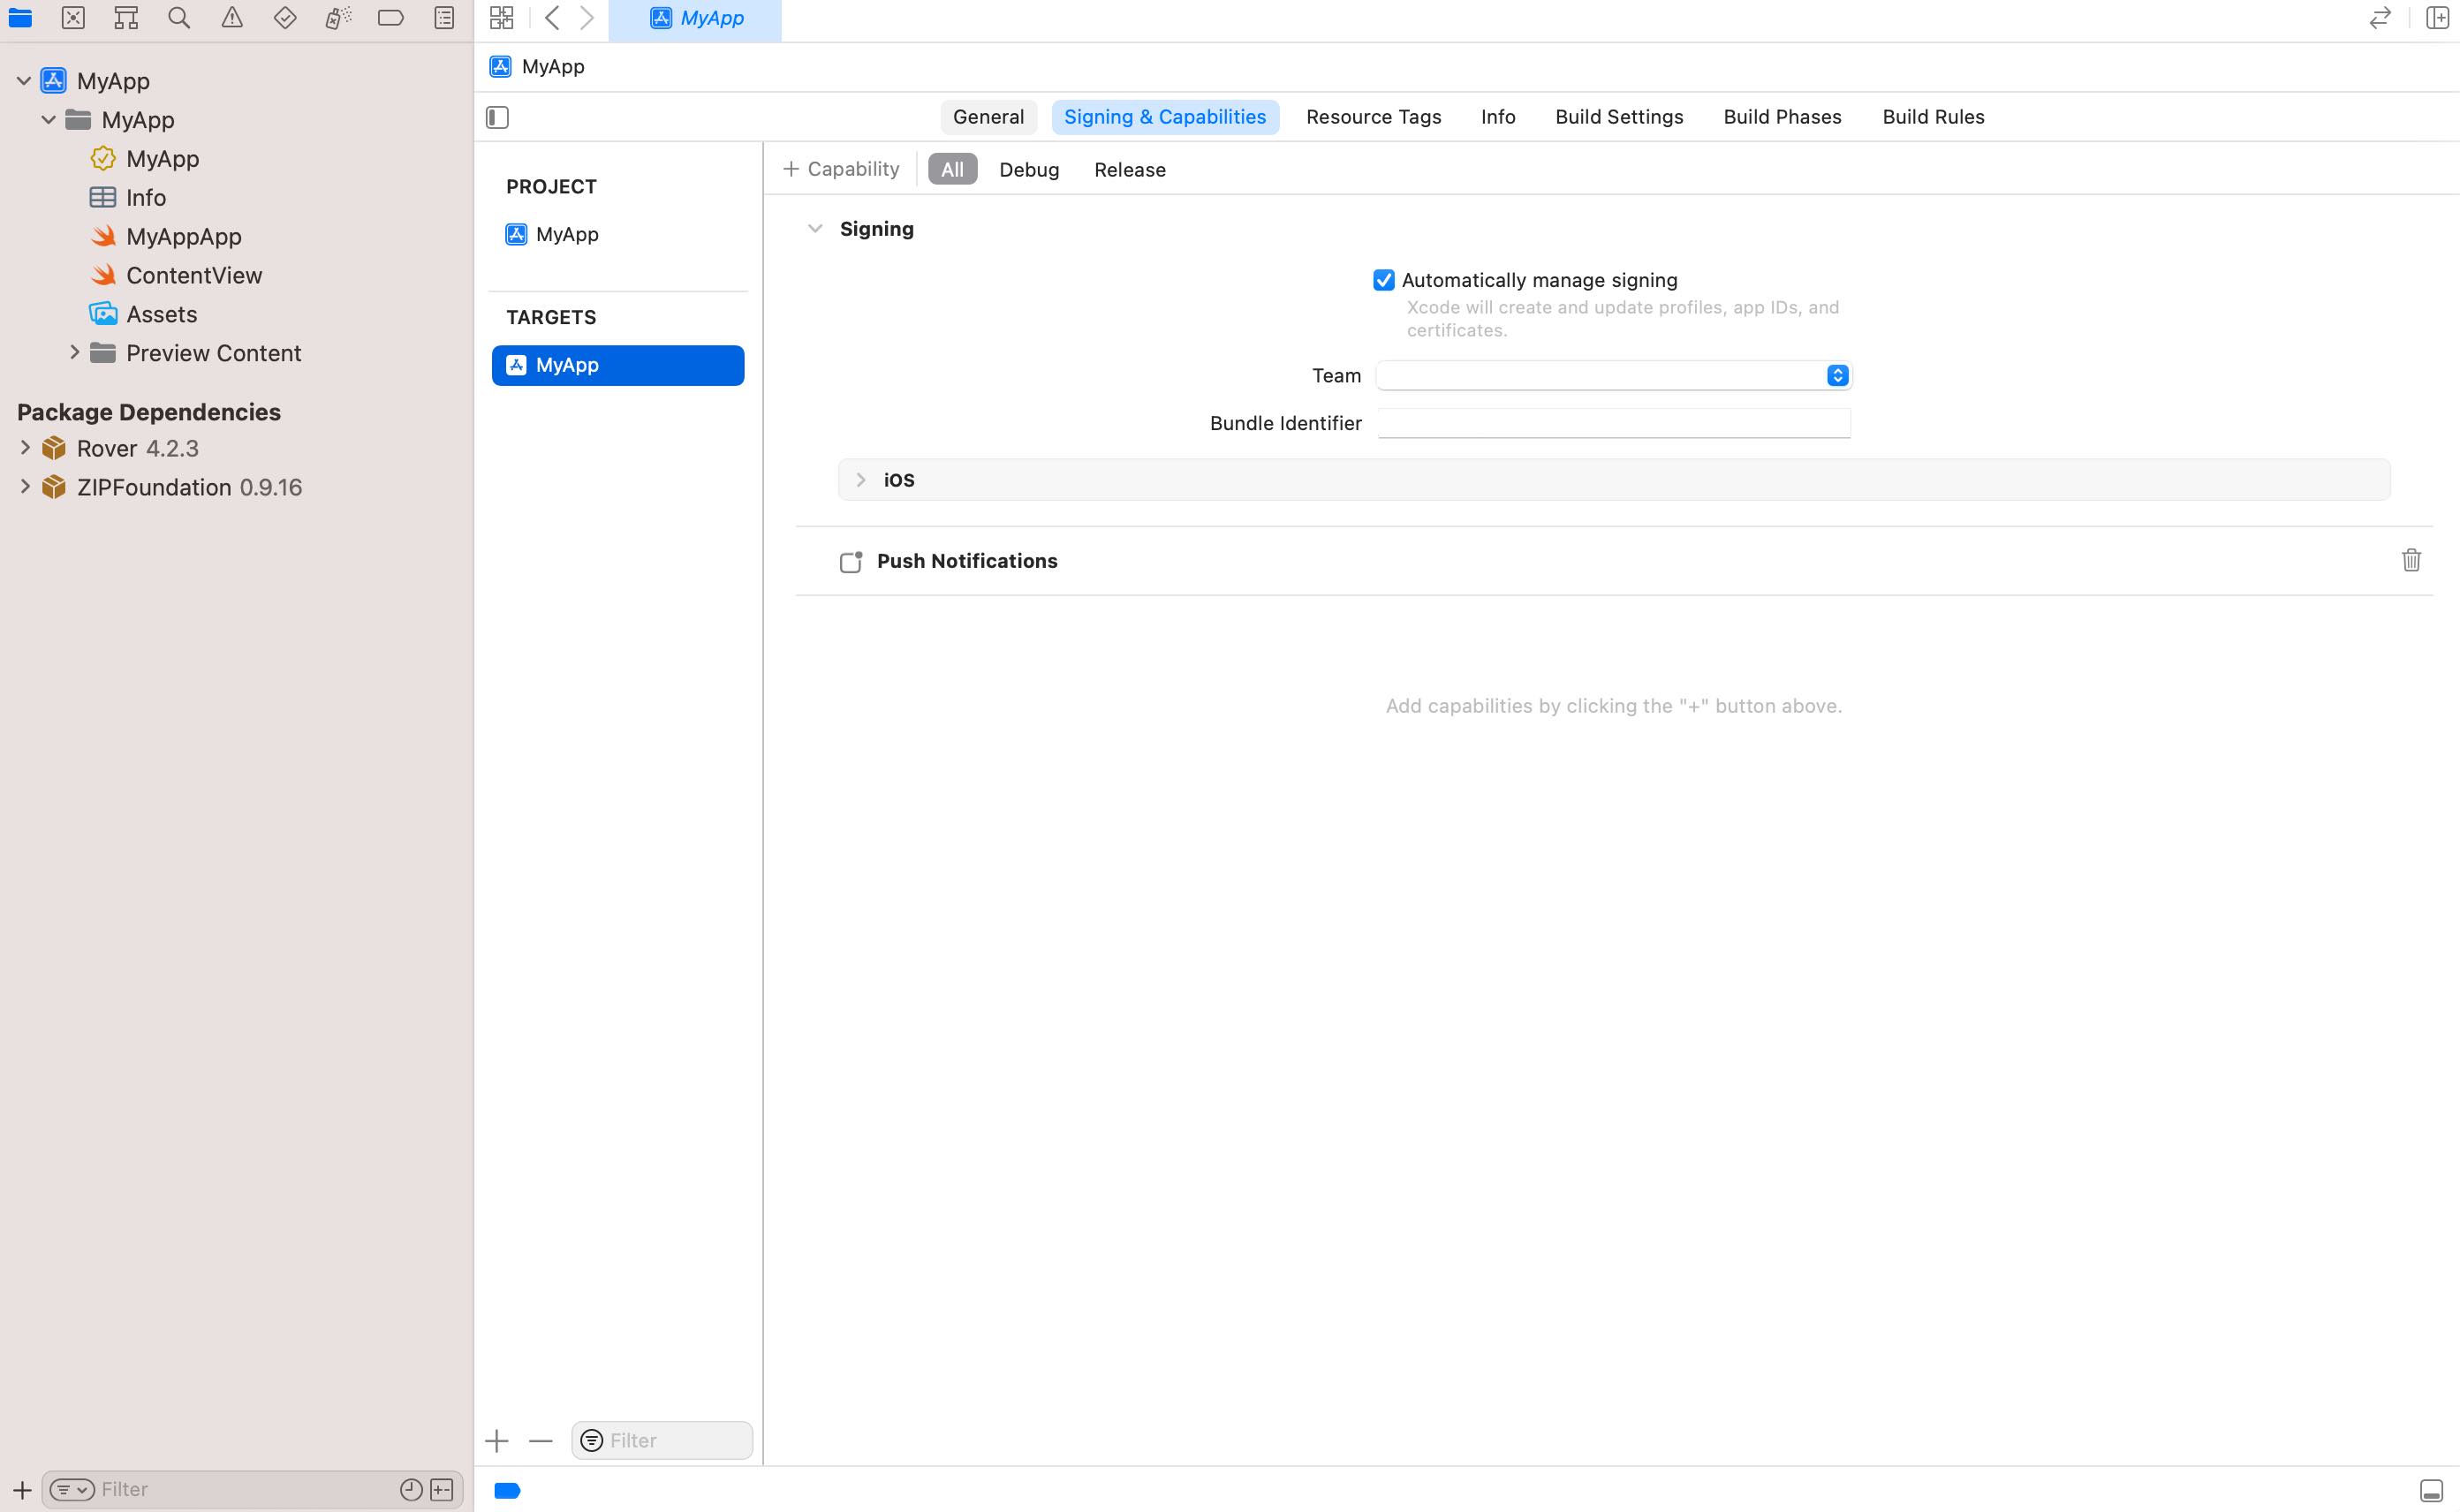Screen dimensions: 2460x1512
Task: Expand the iOS signing section
Action: click(861, 480)
